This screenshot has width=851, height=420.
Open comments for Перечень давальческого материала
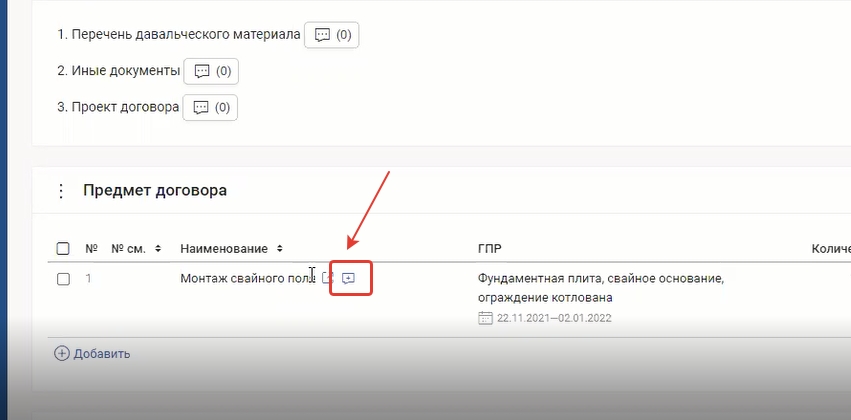[x=331, y=35]
